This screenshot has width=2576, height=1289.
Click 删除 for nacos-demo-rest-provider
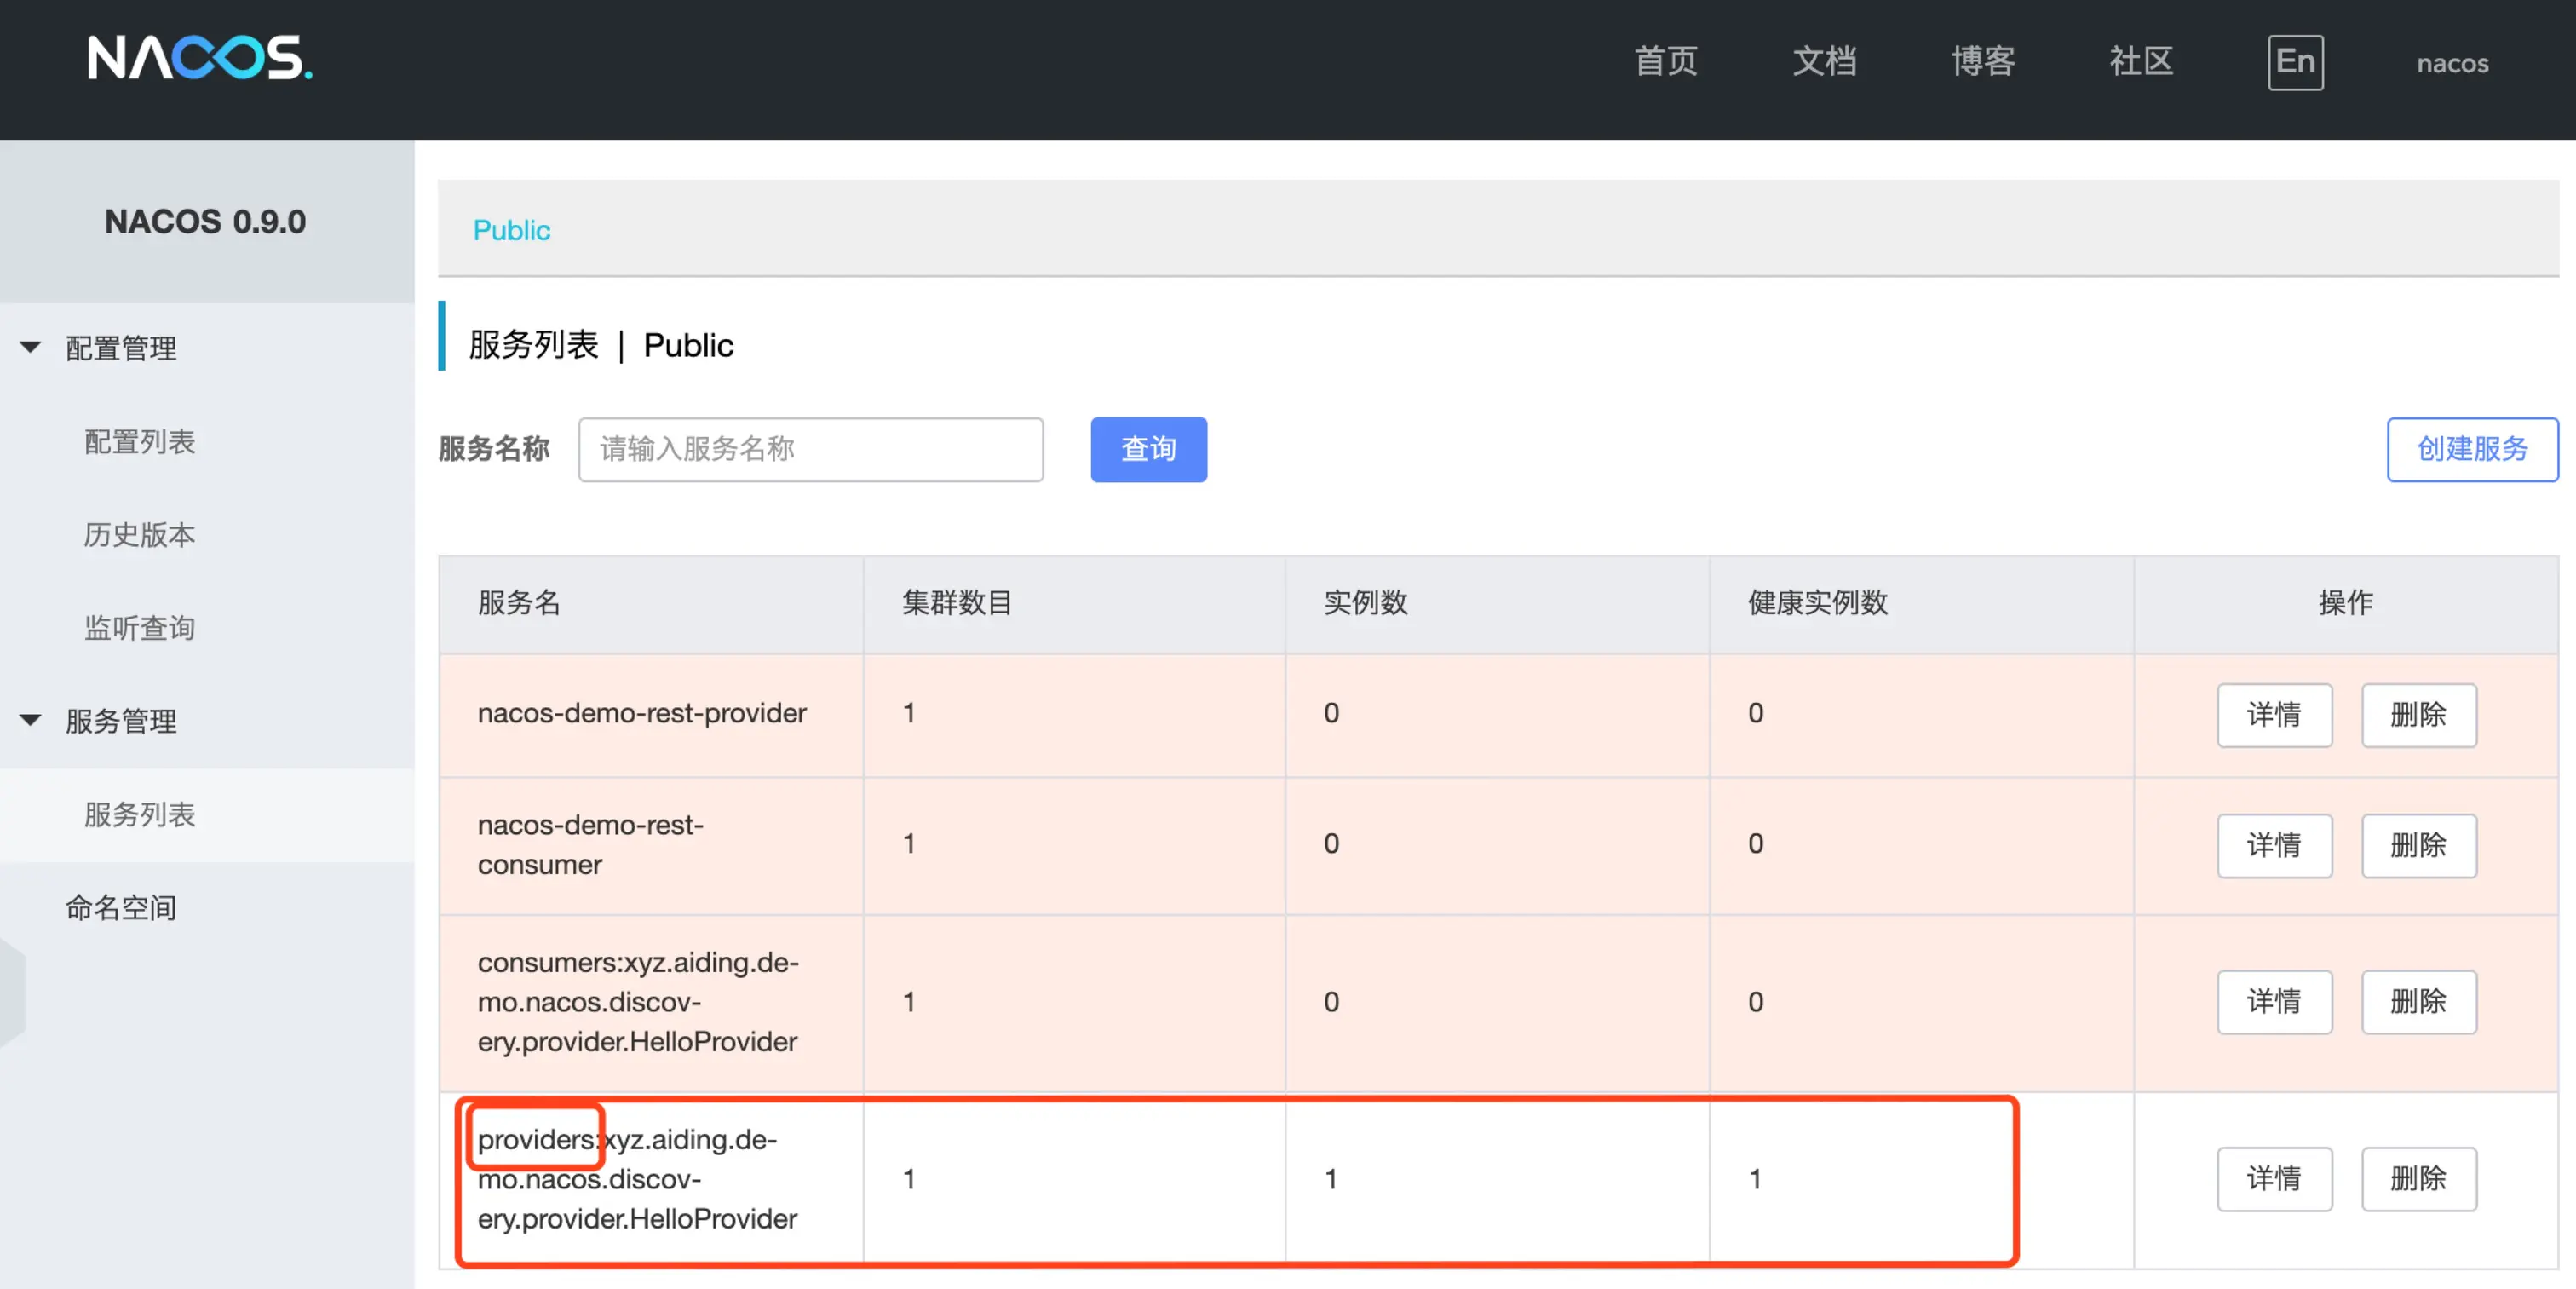[x=2418, y=714]
